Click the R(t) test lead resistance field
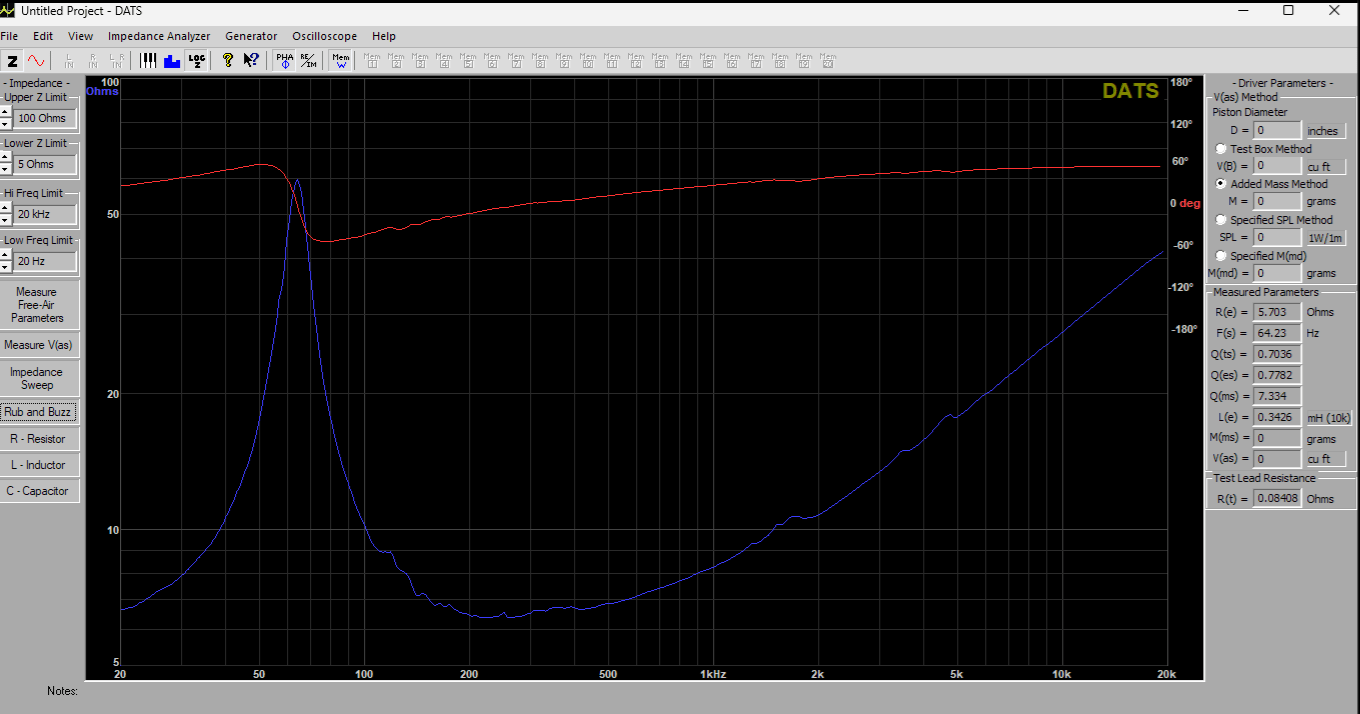The height and width of the screenshot is (714, 1360). pos(1277,498)
